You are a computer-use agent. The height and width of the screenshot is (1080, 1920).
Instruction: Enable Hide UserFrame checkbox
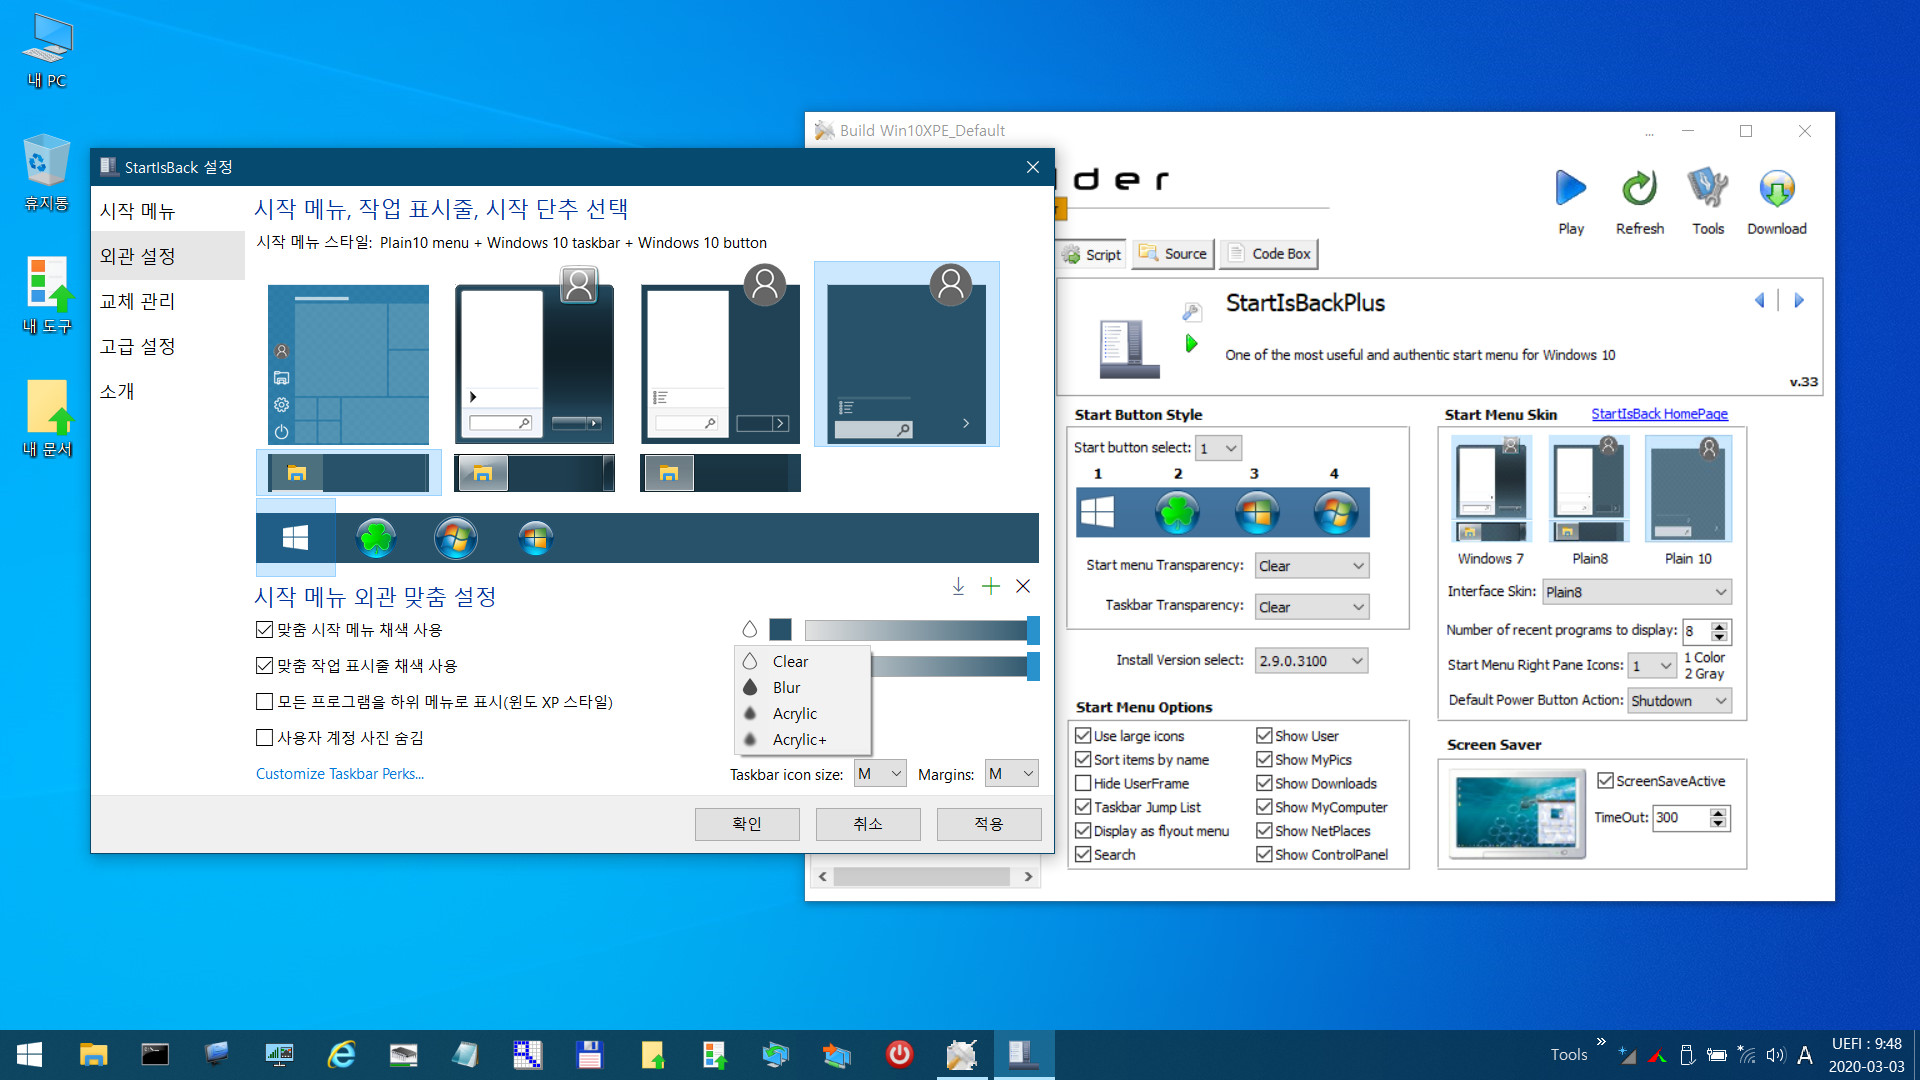pos(1083,783)
